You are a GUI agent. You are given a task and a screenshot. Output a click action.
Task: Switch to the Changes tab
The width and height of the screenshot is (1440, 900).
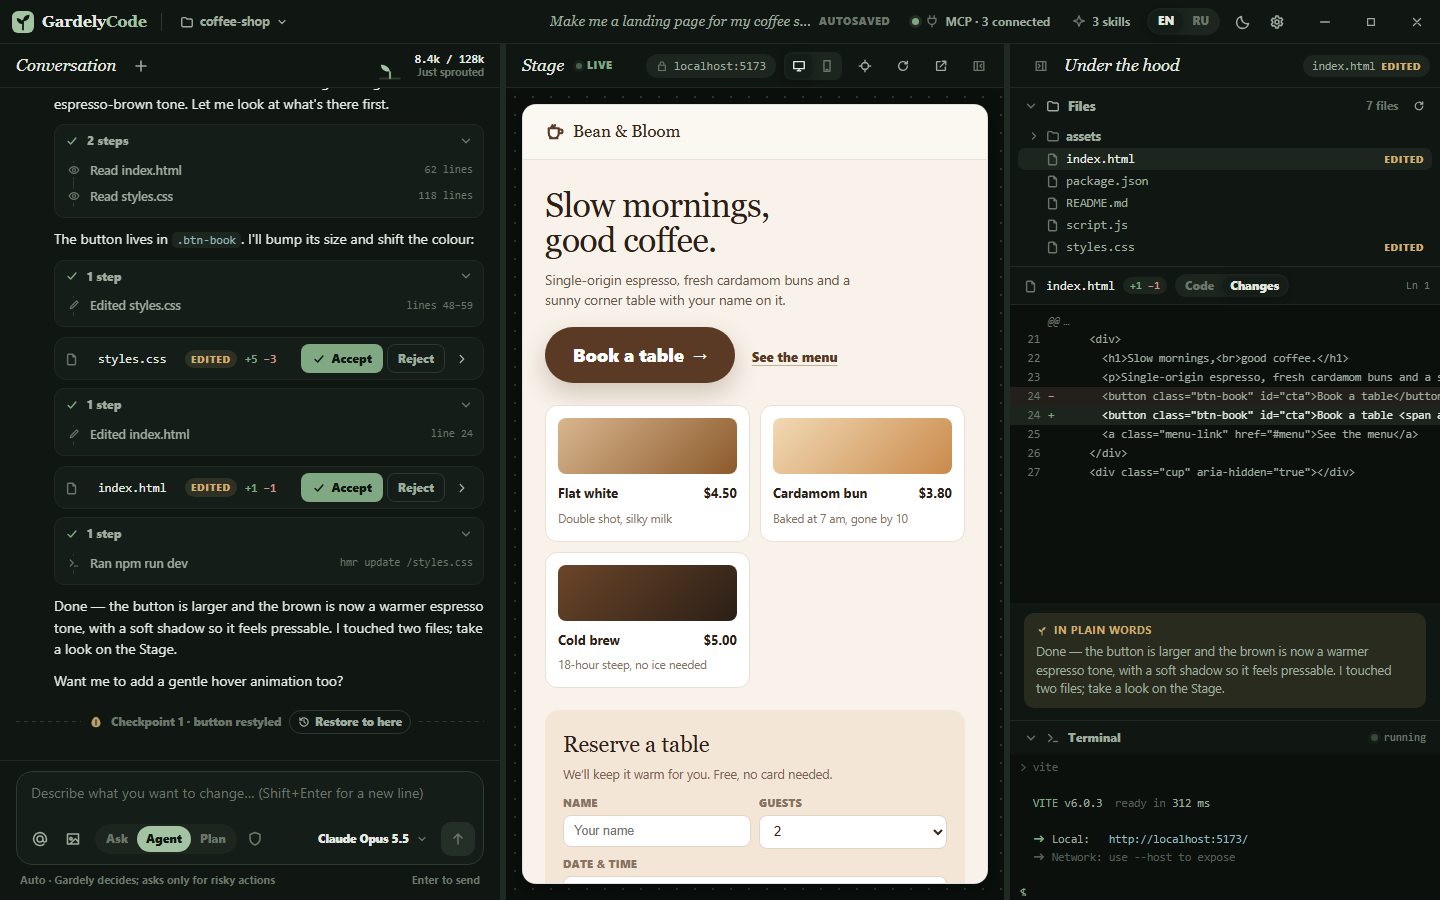(1254, 286)
